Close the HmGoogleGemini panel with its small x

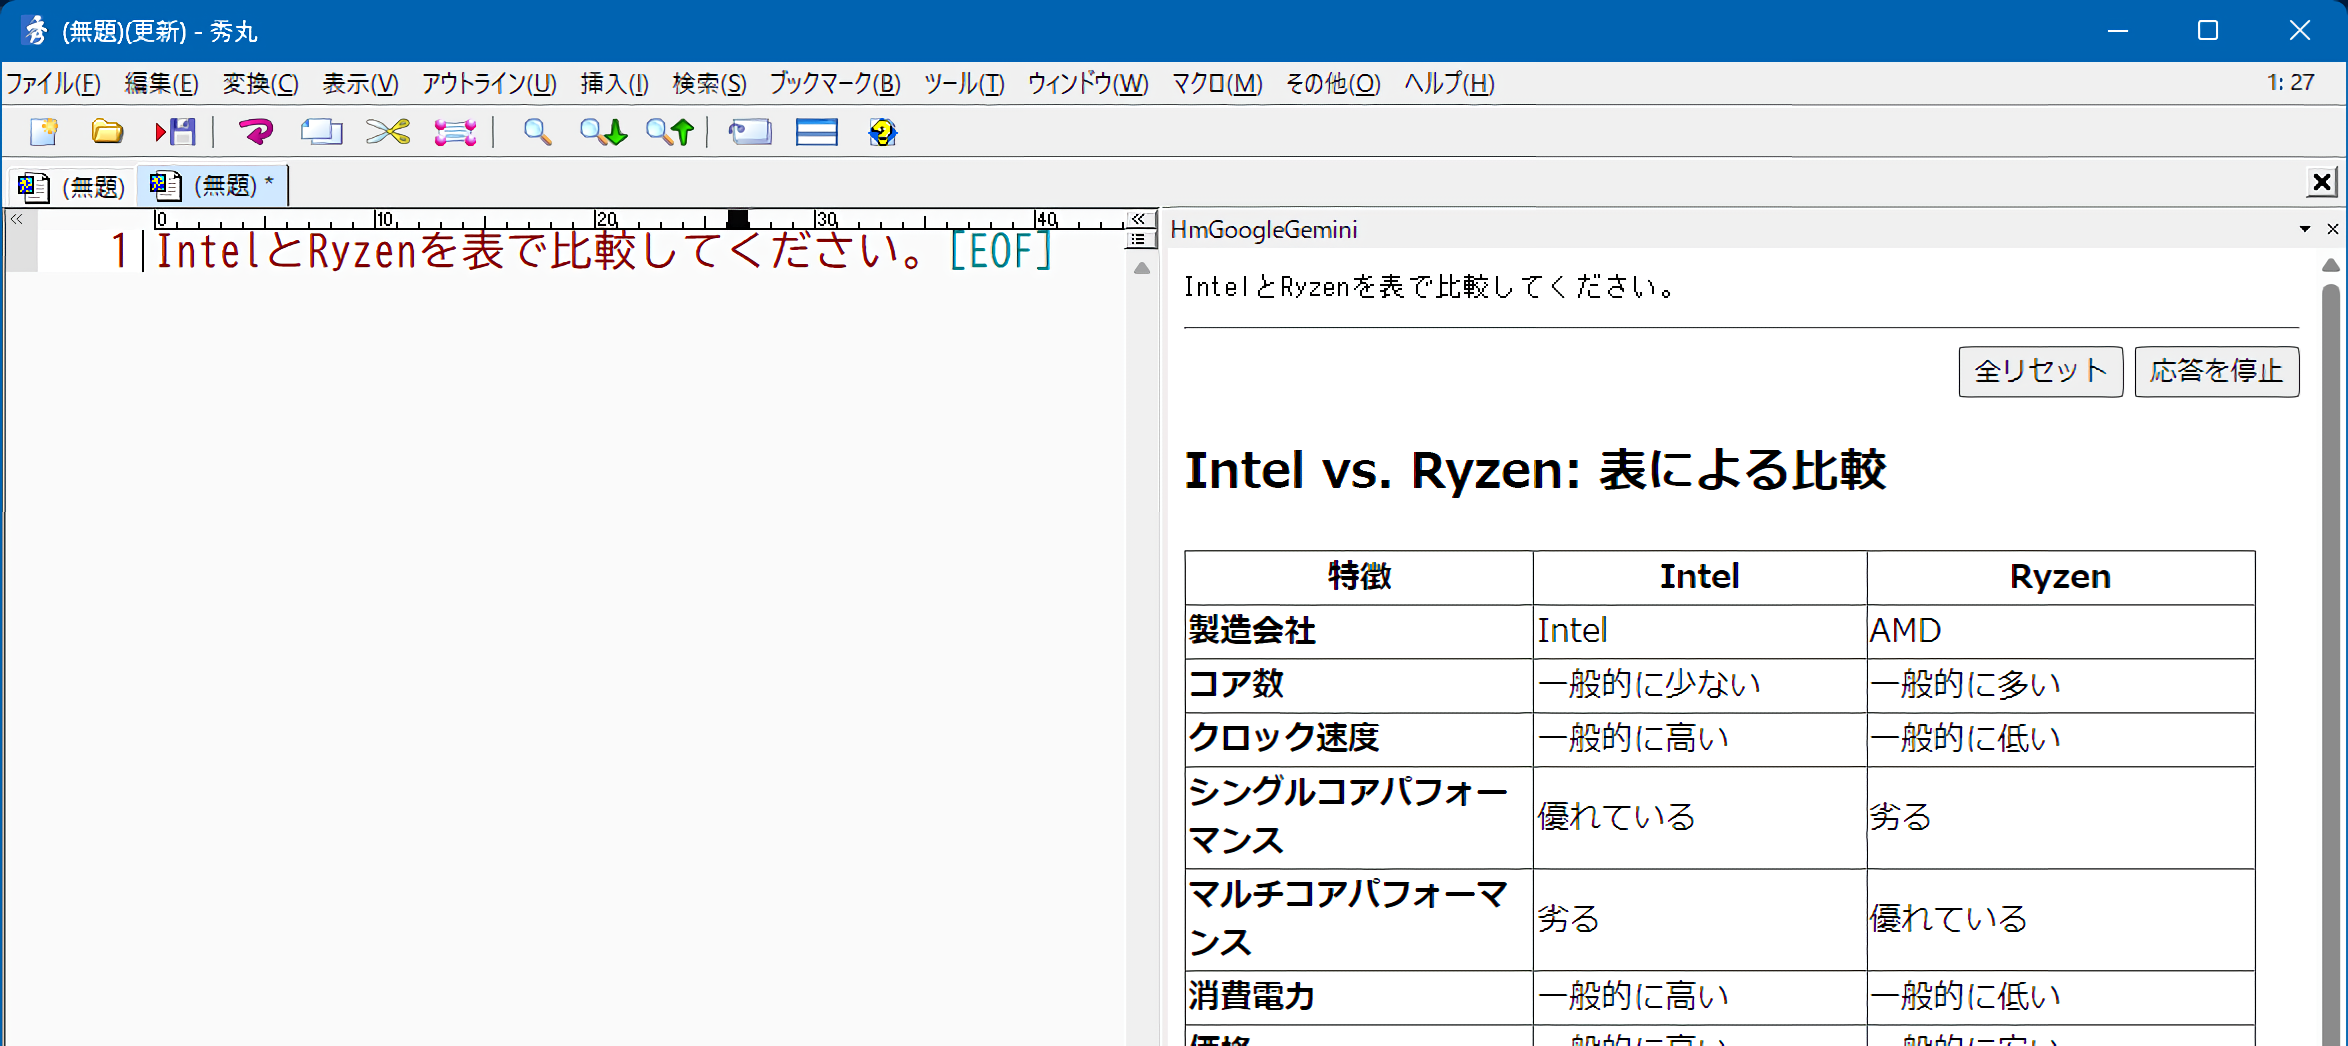pos(2332,230)
